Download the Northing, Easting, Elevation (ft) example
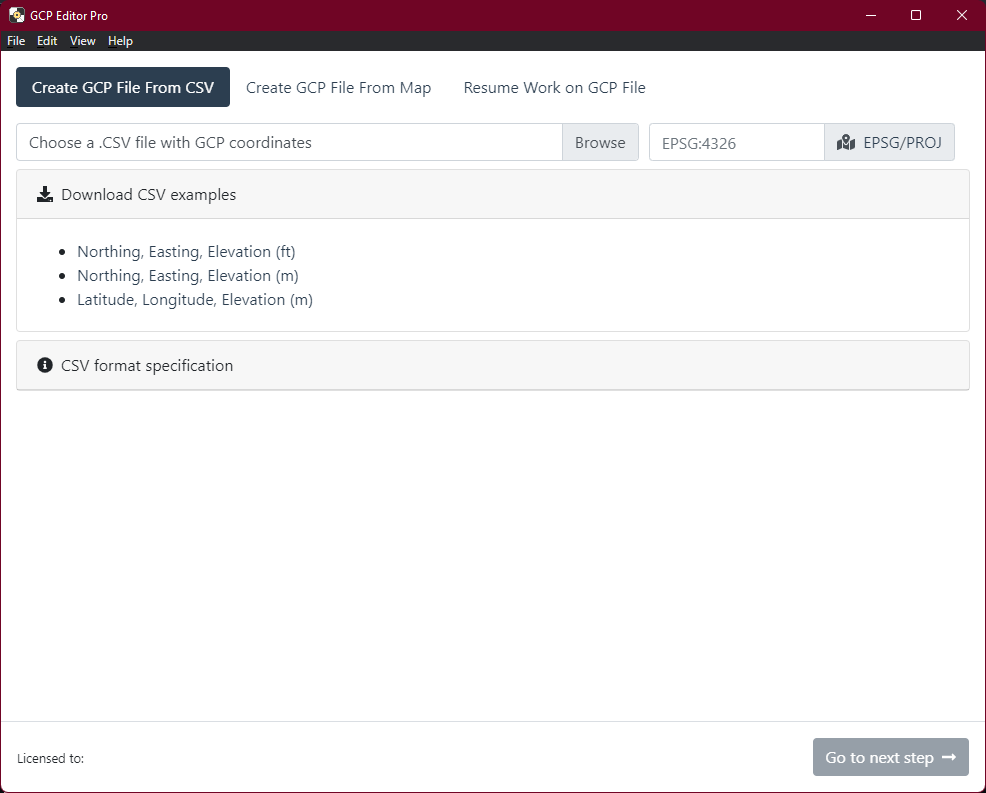 [186, 251]
